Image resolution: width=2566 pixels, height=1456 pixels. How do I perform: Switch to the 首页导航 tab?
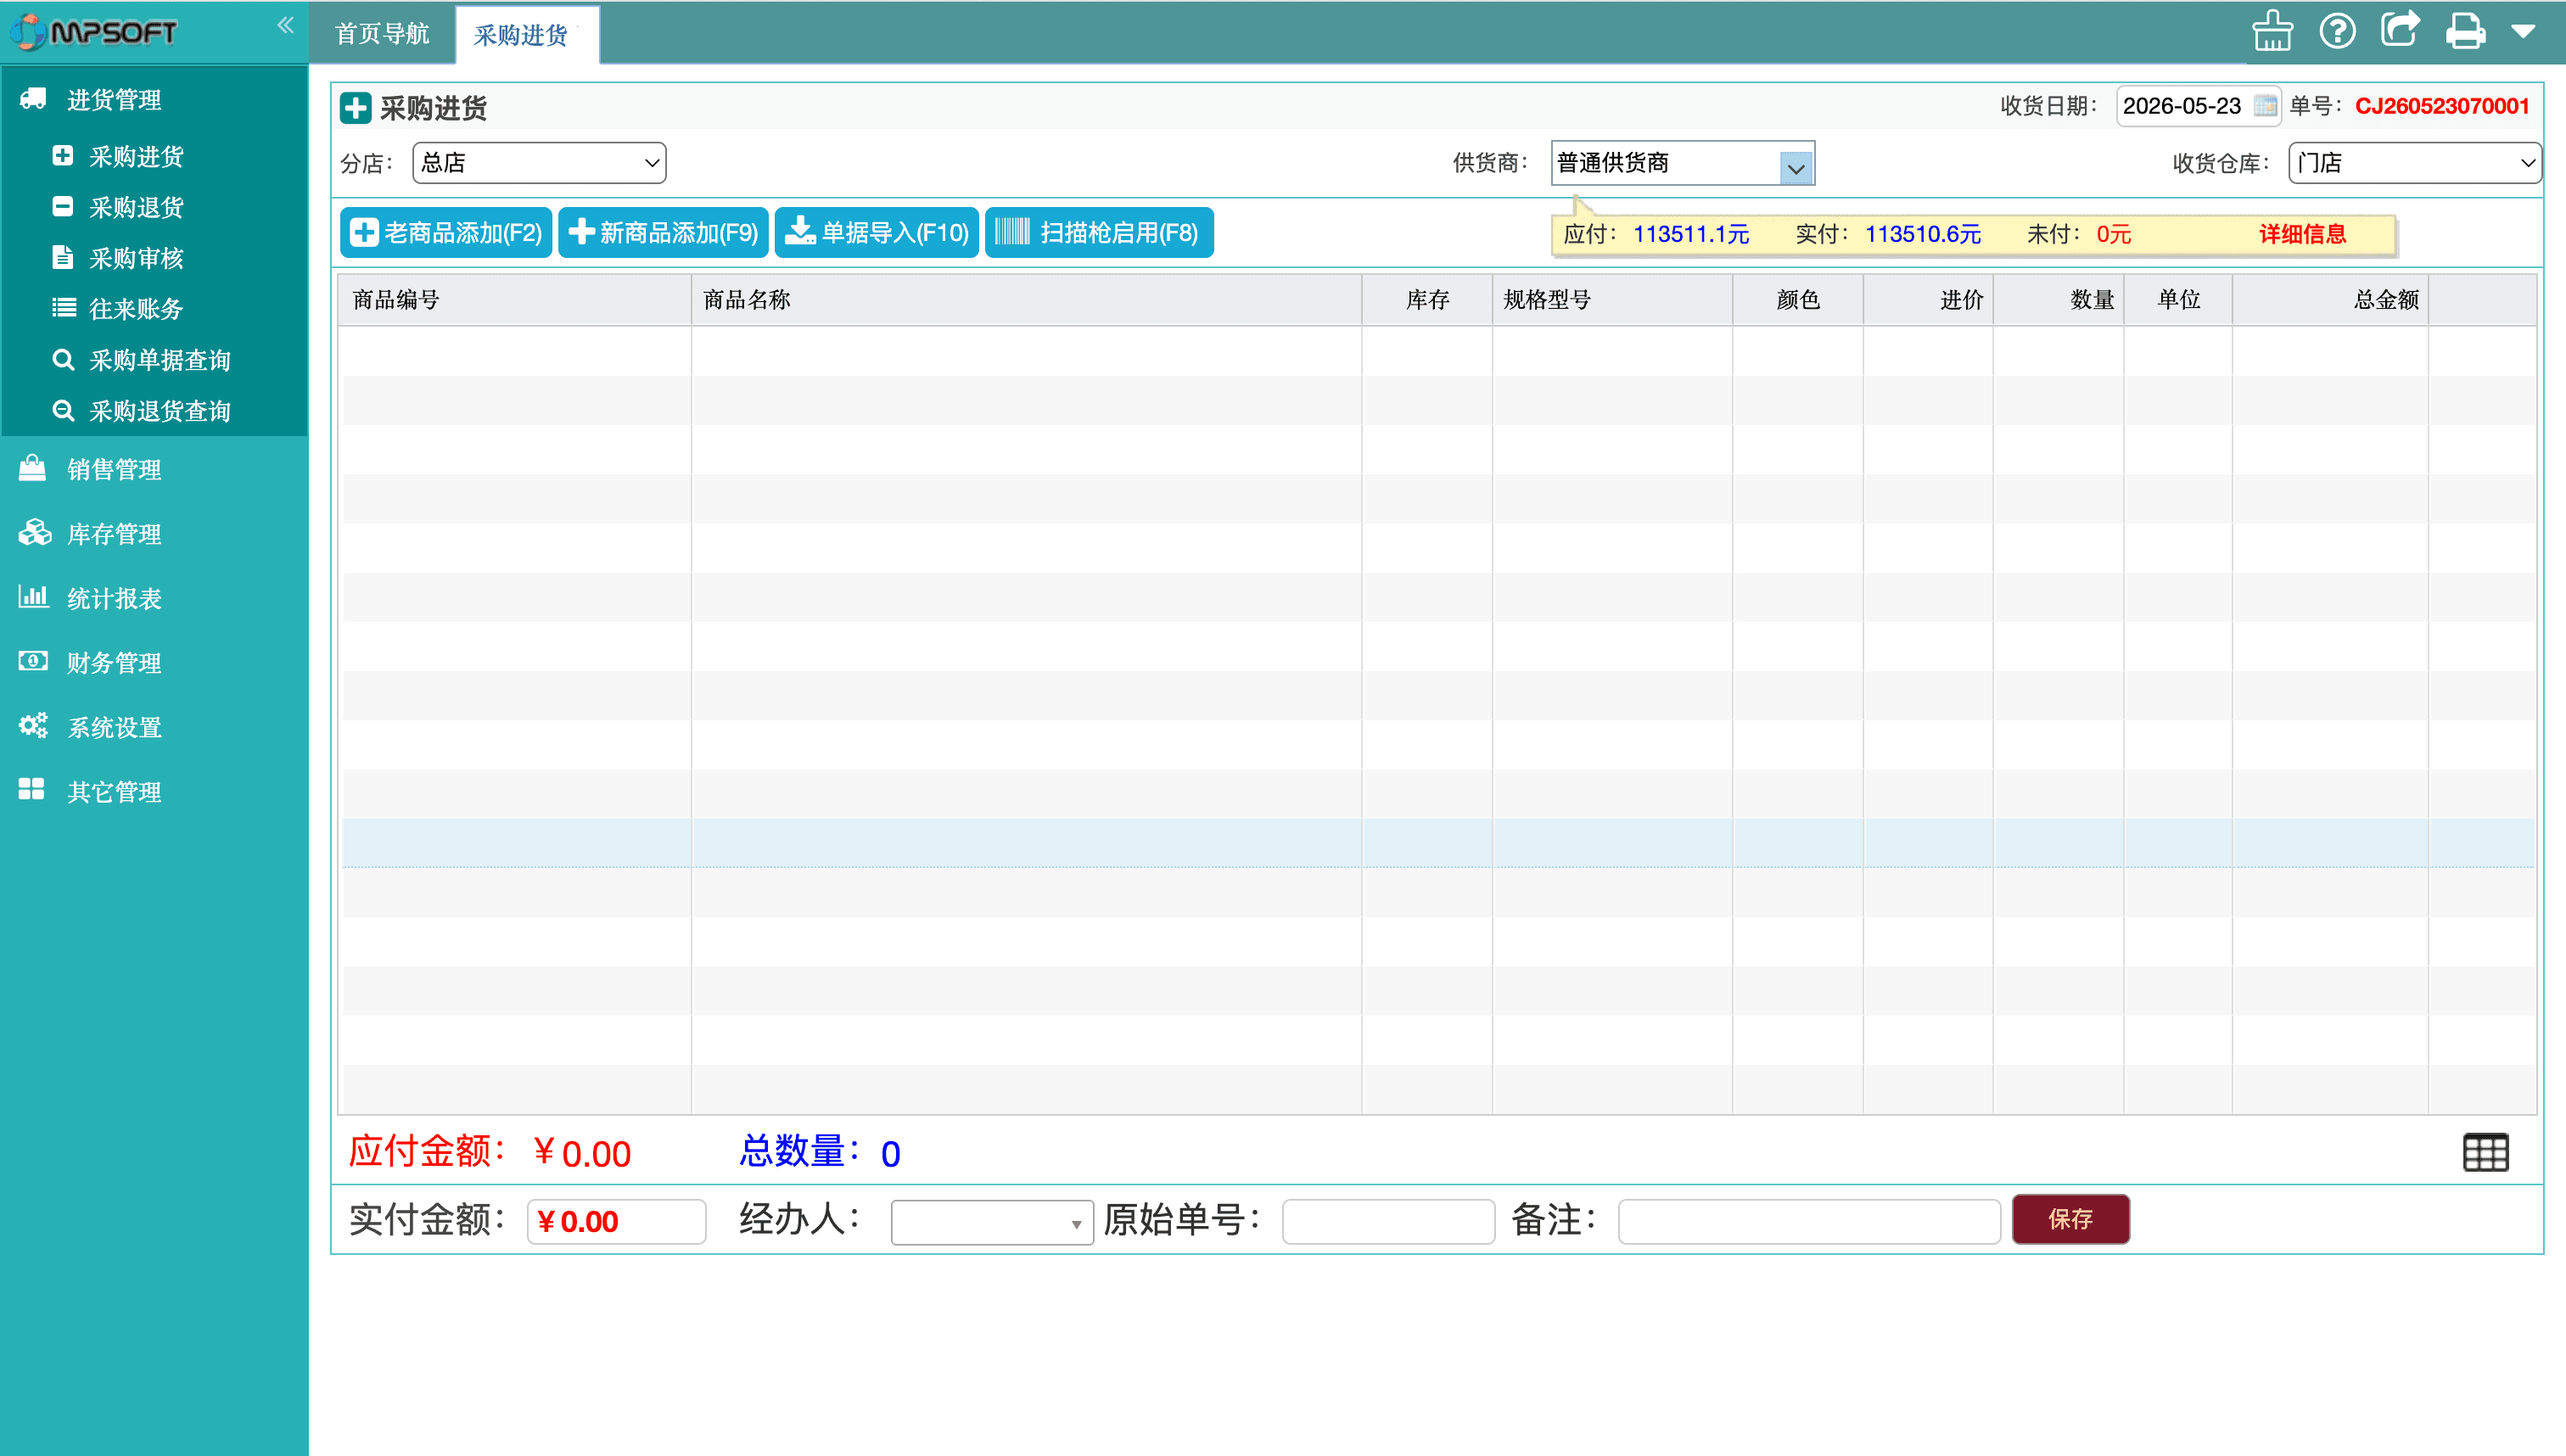[x=382, y=34]
